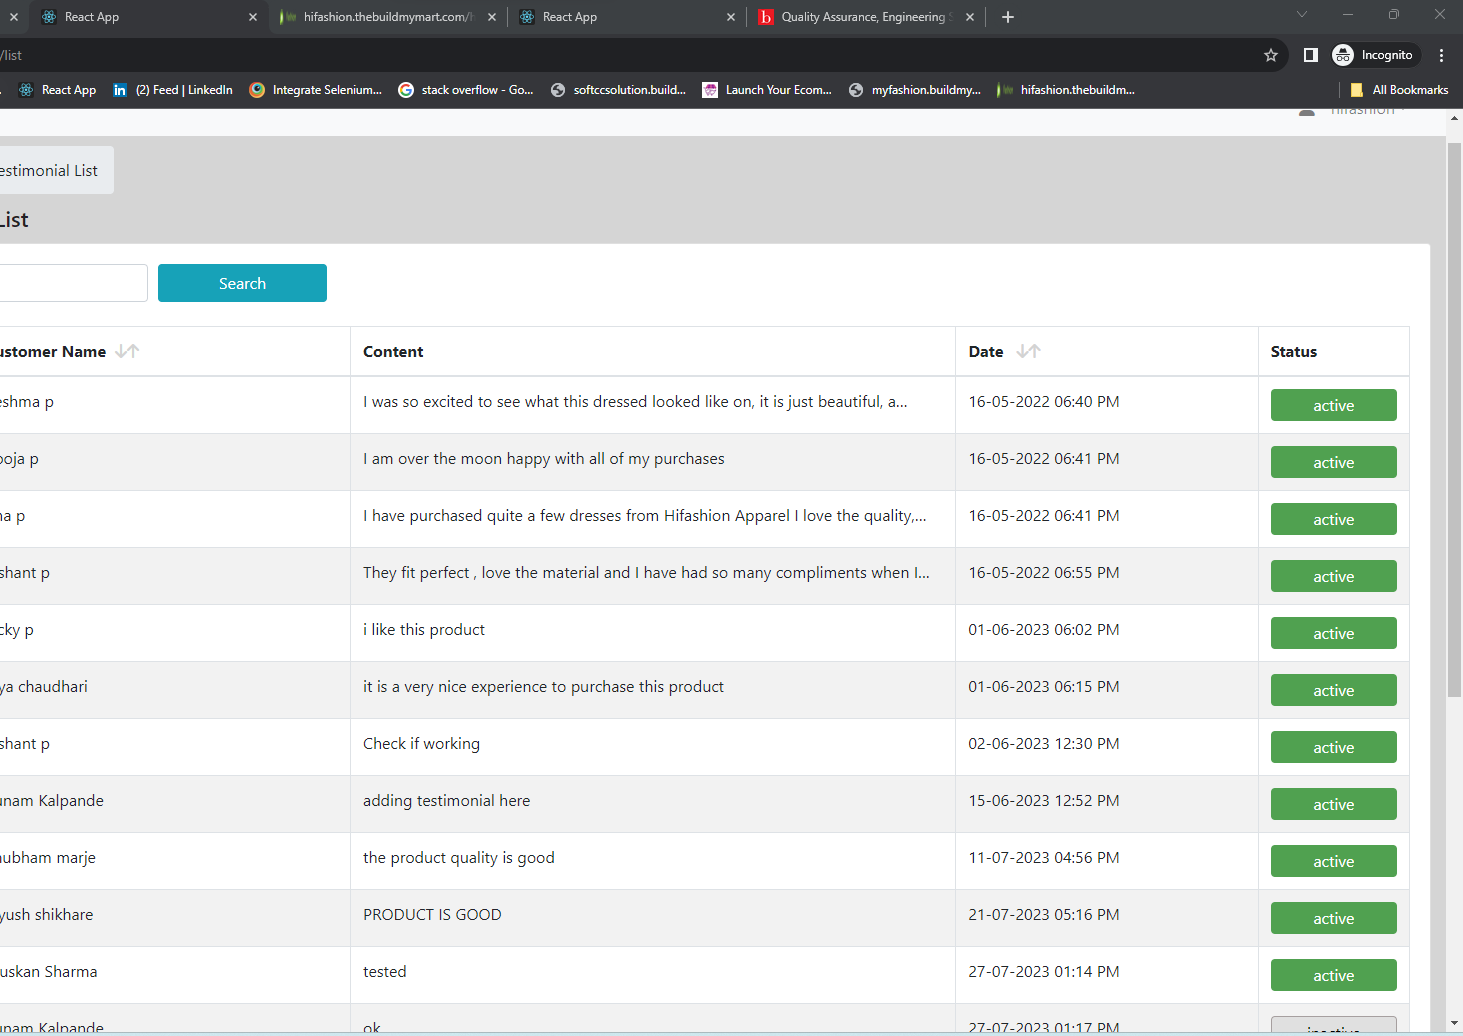Image resolution: width=1463 pixels, height=1036 pixels.
Task: Open a new browser tab
Action: (x=1008, y=17)
